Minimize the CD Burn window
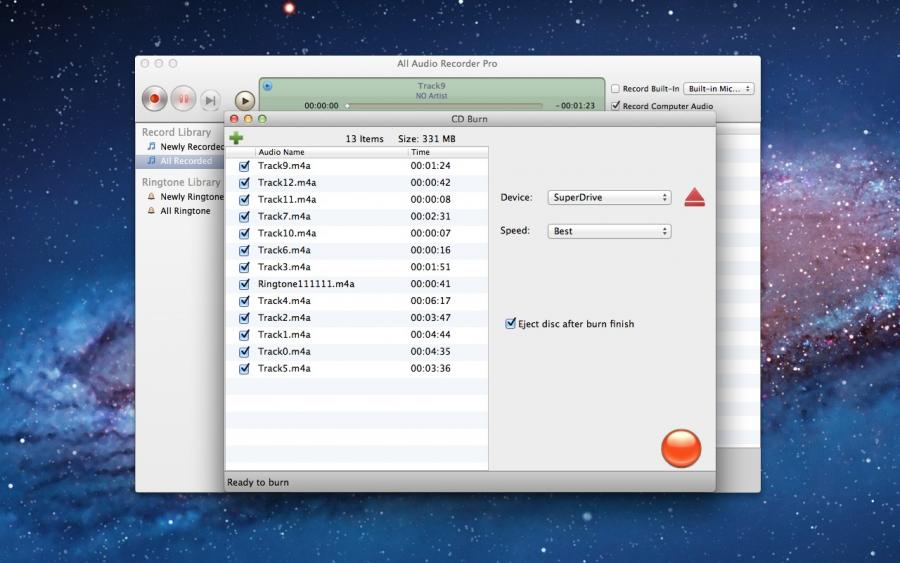Viewport: 900px width, 563px height. click(248, 119)
